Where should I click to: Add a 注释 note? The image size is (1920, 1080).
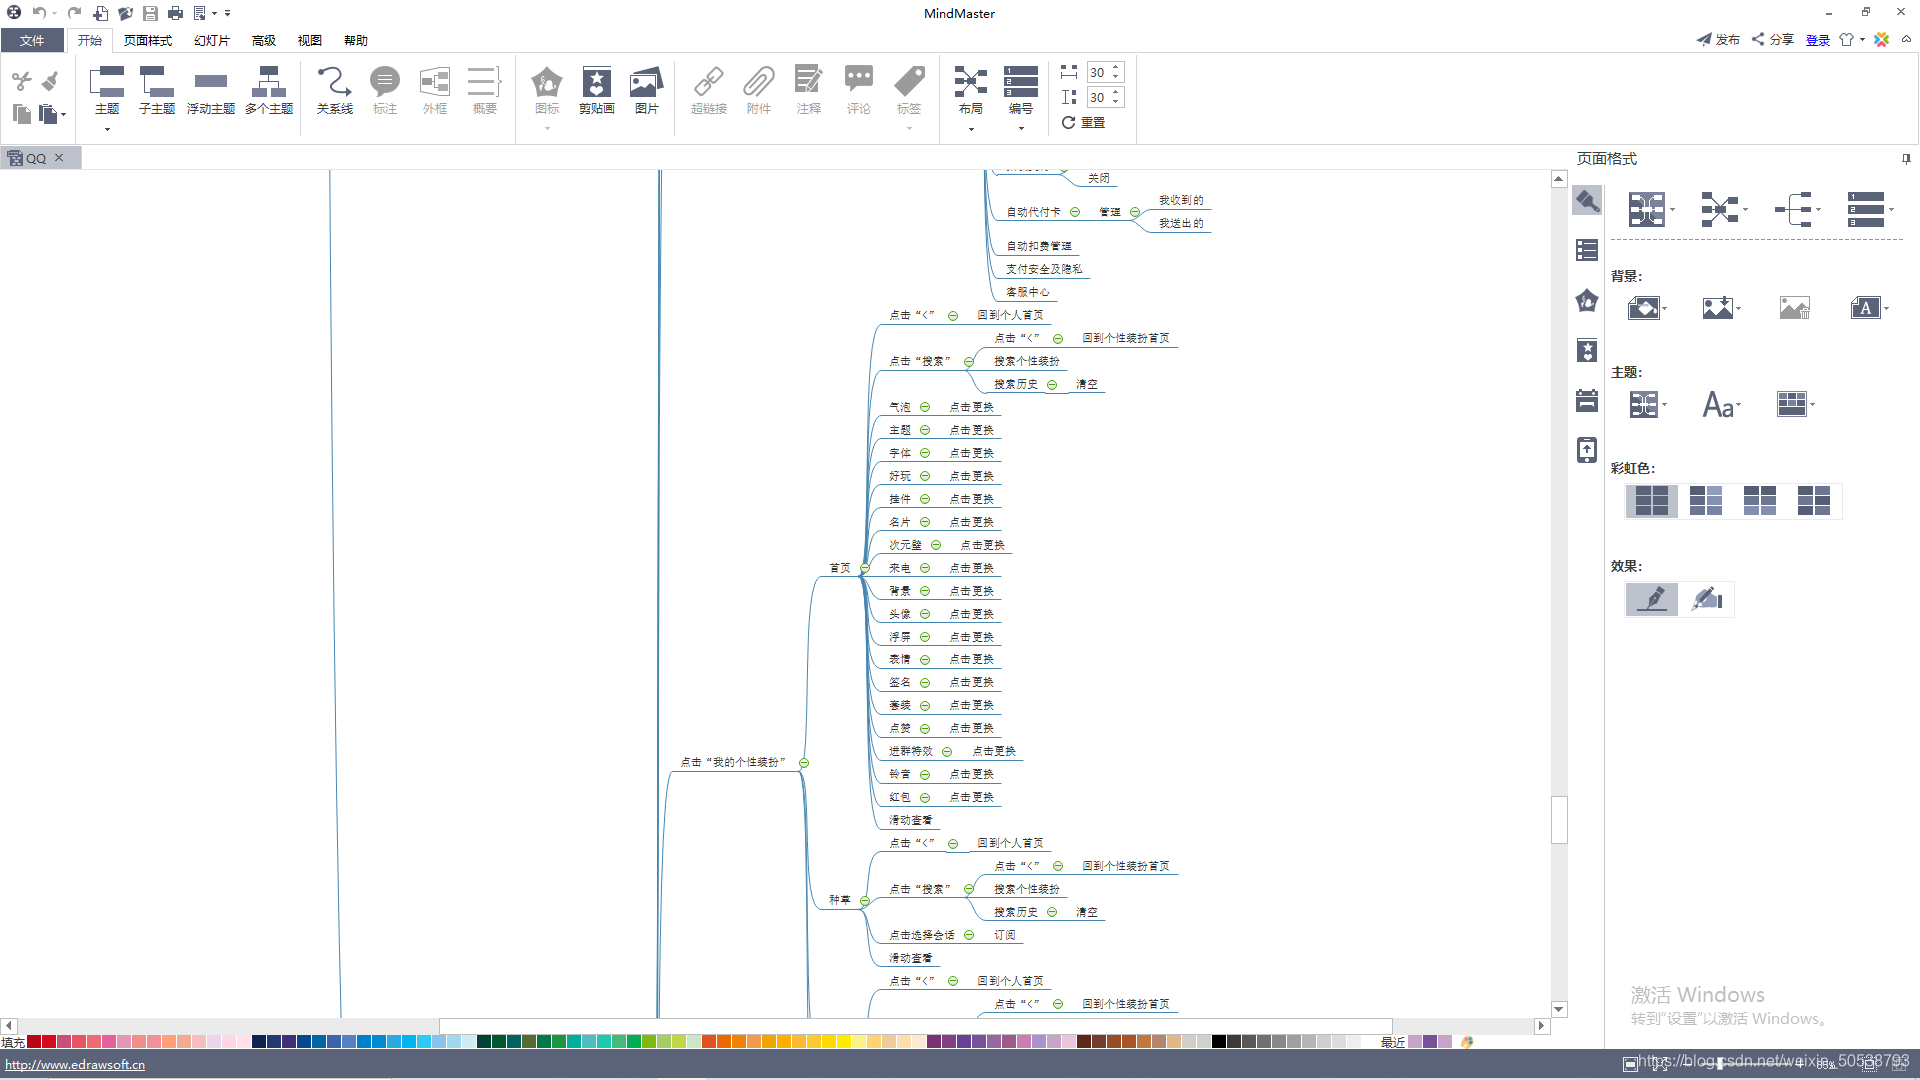point(809,91)
